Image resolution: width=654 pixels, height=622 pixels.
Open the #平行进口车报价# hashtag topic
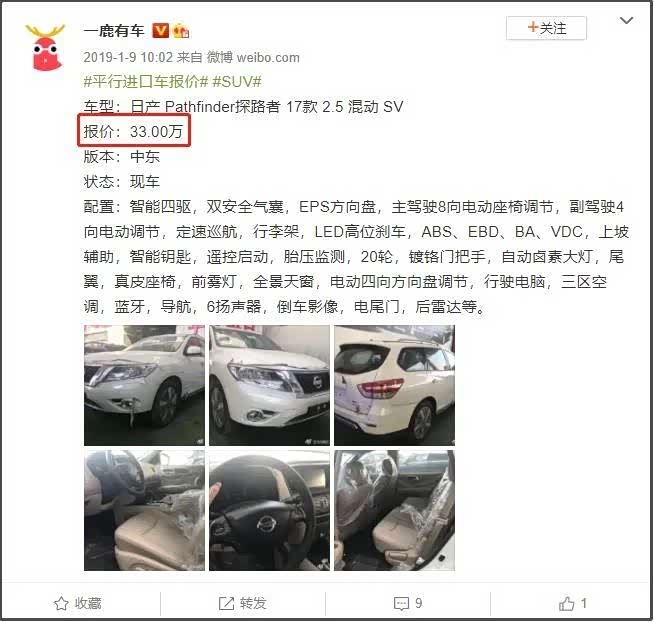146,81
